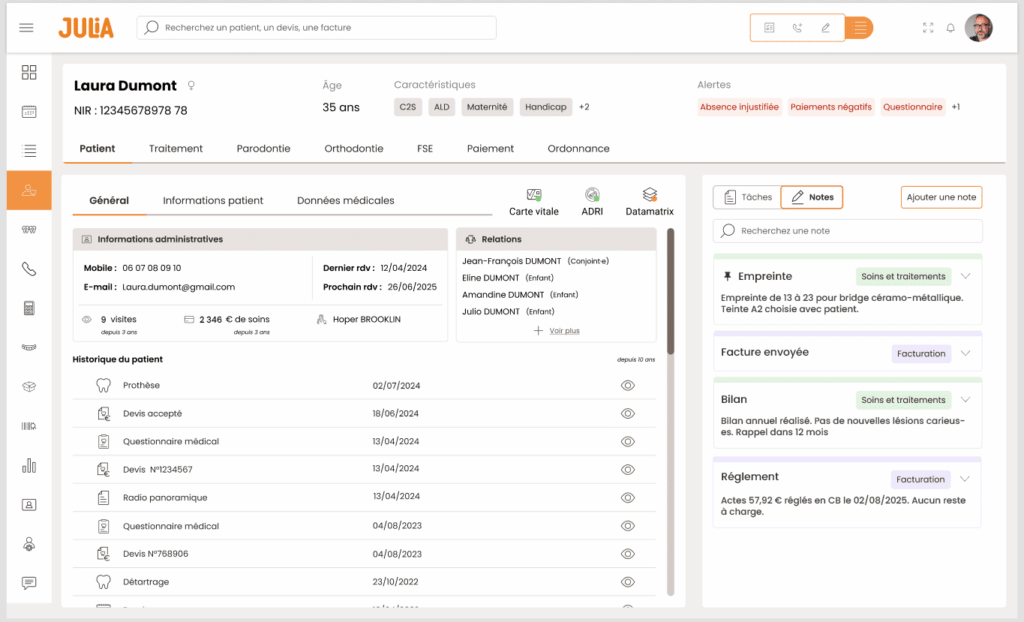
Task: Click the Ajouter une note button
Action: 941,197
